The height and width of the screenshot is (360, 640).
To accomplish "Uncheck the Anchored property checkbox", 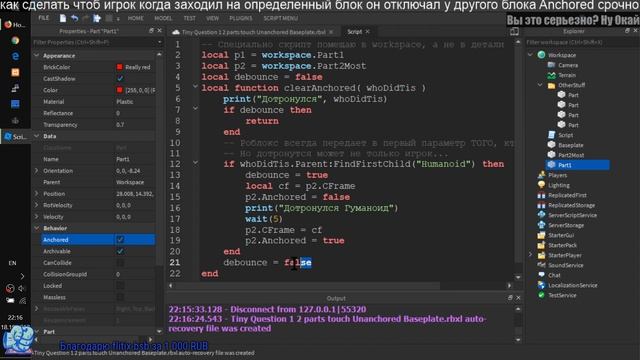I will click(x=120, y=240).
